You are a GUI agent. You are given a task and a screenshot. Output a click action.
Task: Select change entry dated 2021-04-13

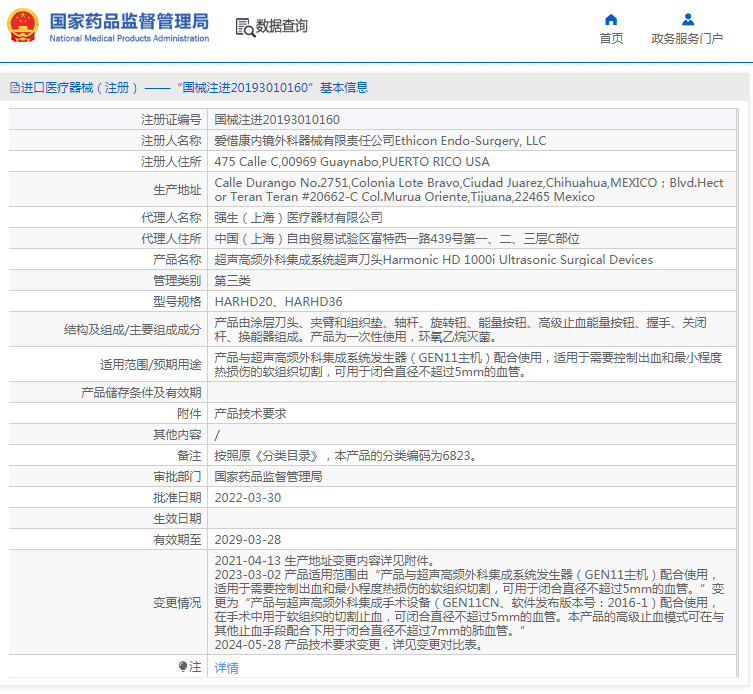point(325,561)
